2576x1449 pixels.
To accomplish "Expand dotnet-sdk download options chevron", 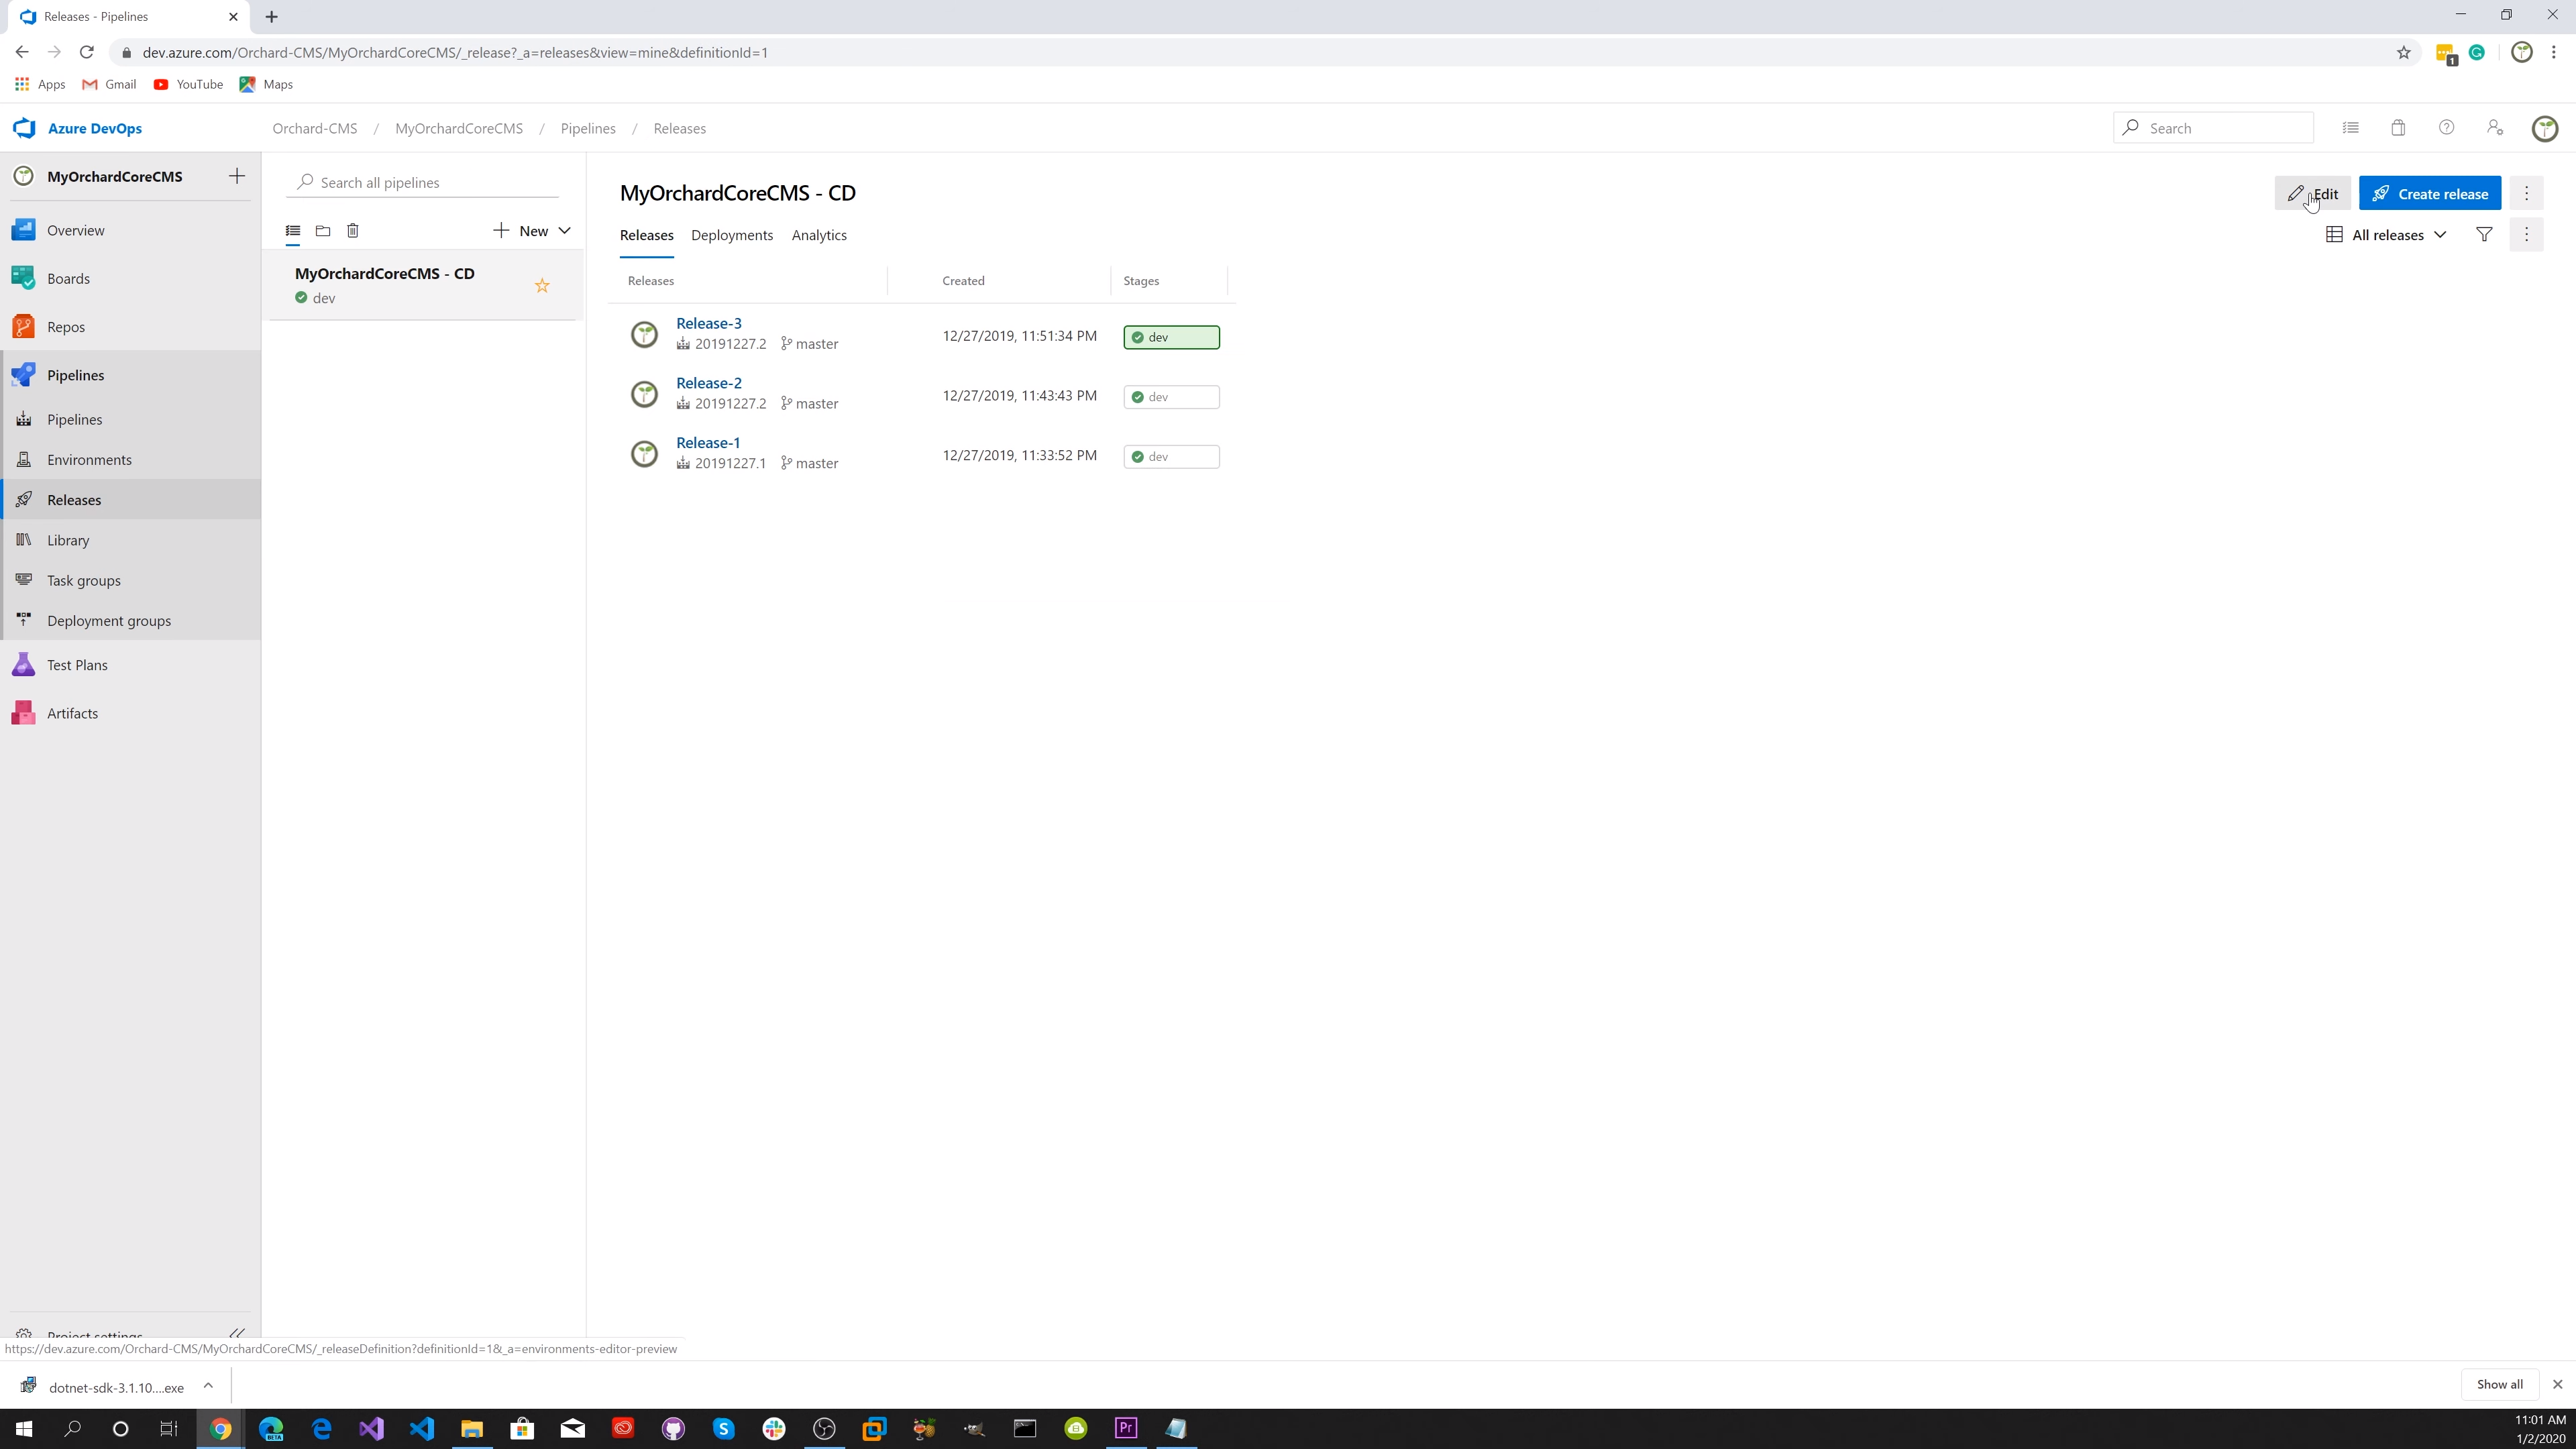I will (x=208, y=1386).
